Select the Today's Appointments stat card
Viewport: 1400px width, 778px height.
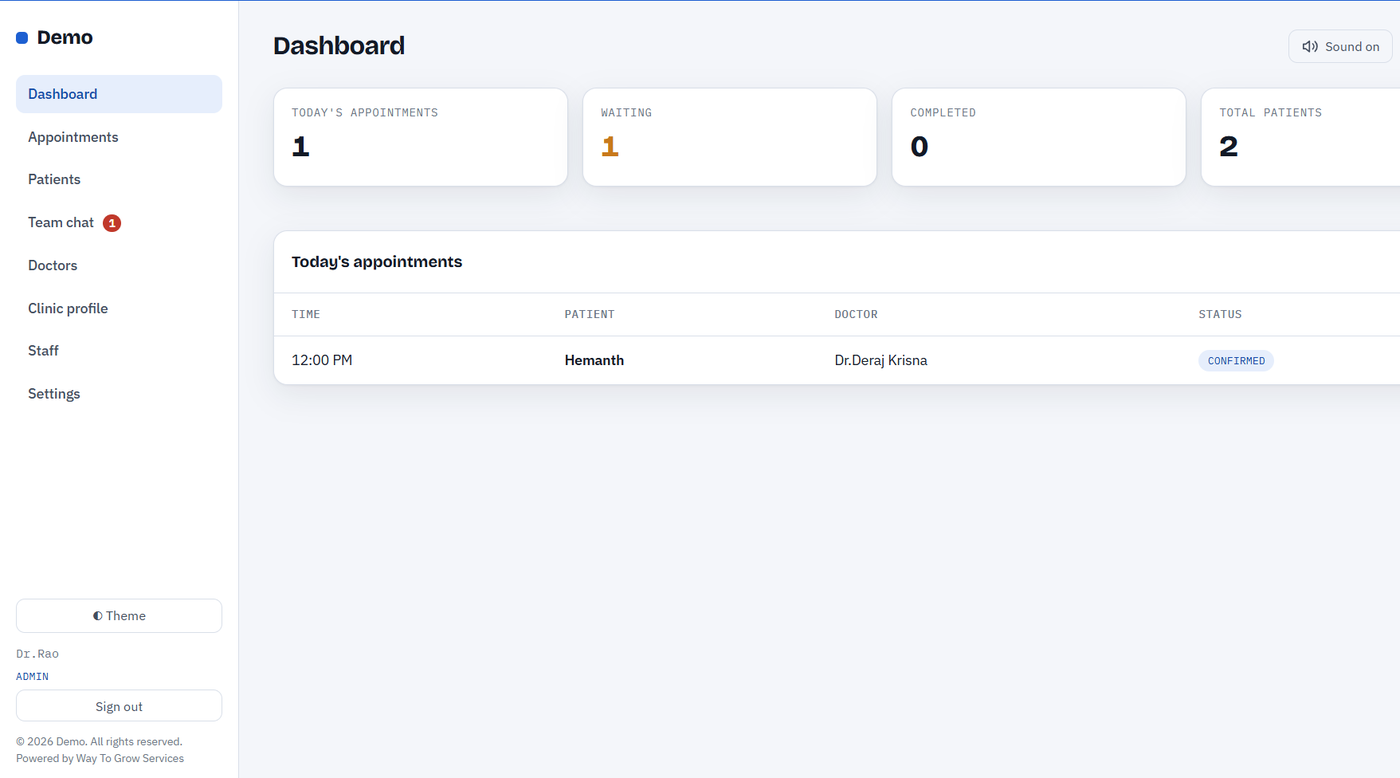[421, 137]
